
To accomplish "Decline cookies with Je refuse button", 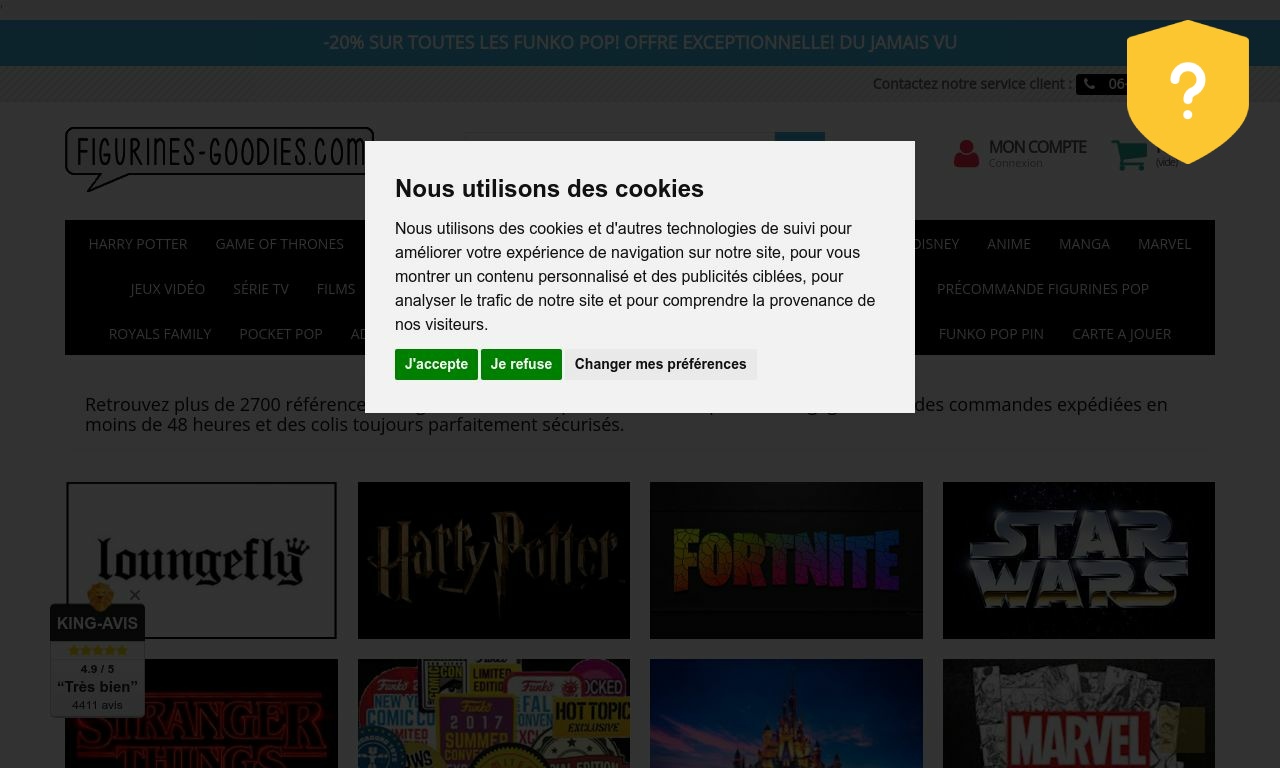I will point(521,364).
